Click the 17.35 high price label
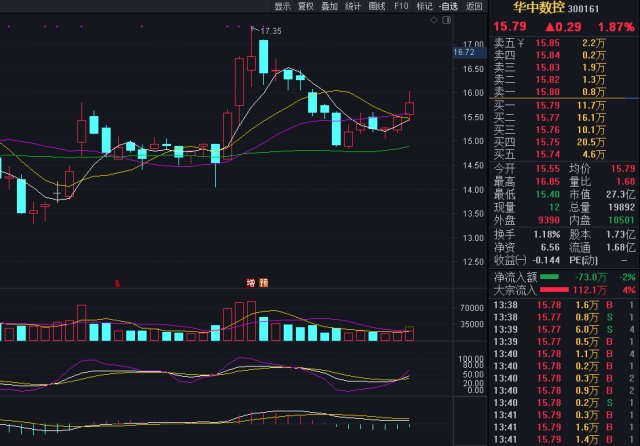The height and width of the screenshot is (446, 640). click(270, 32)
